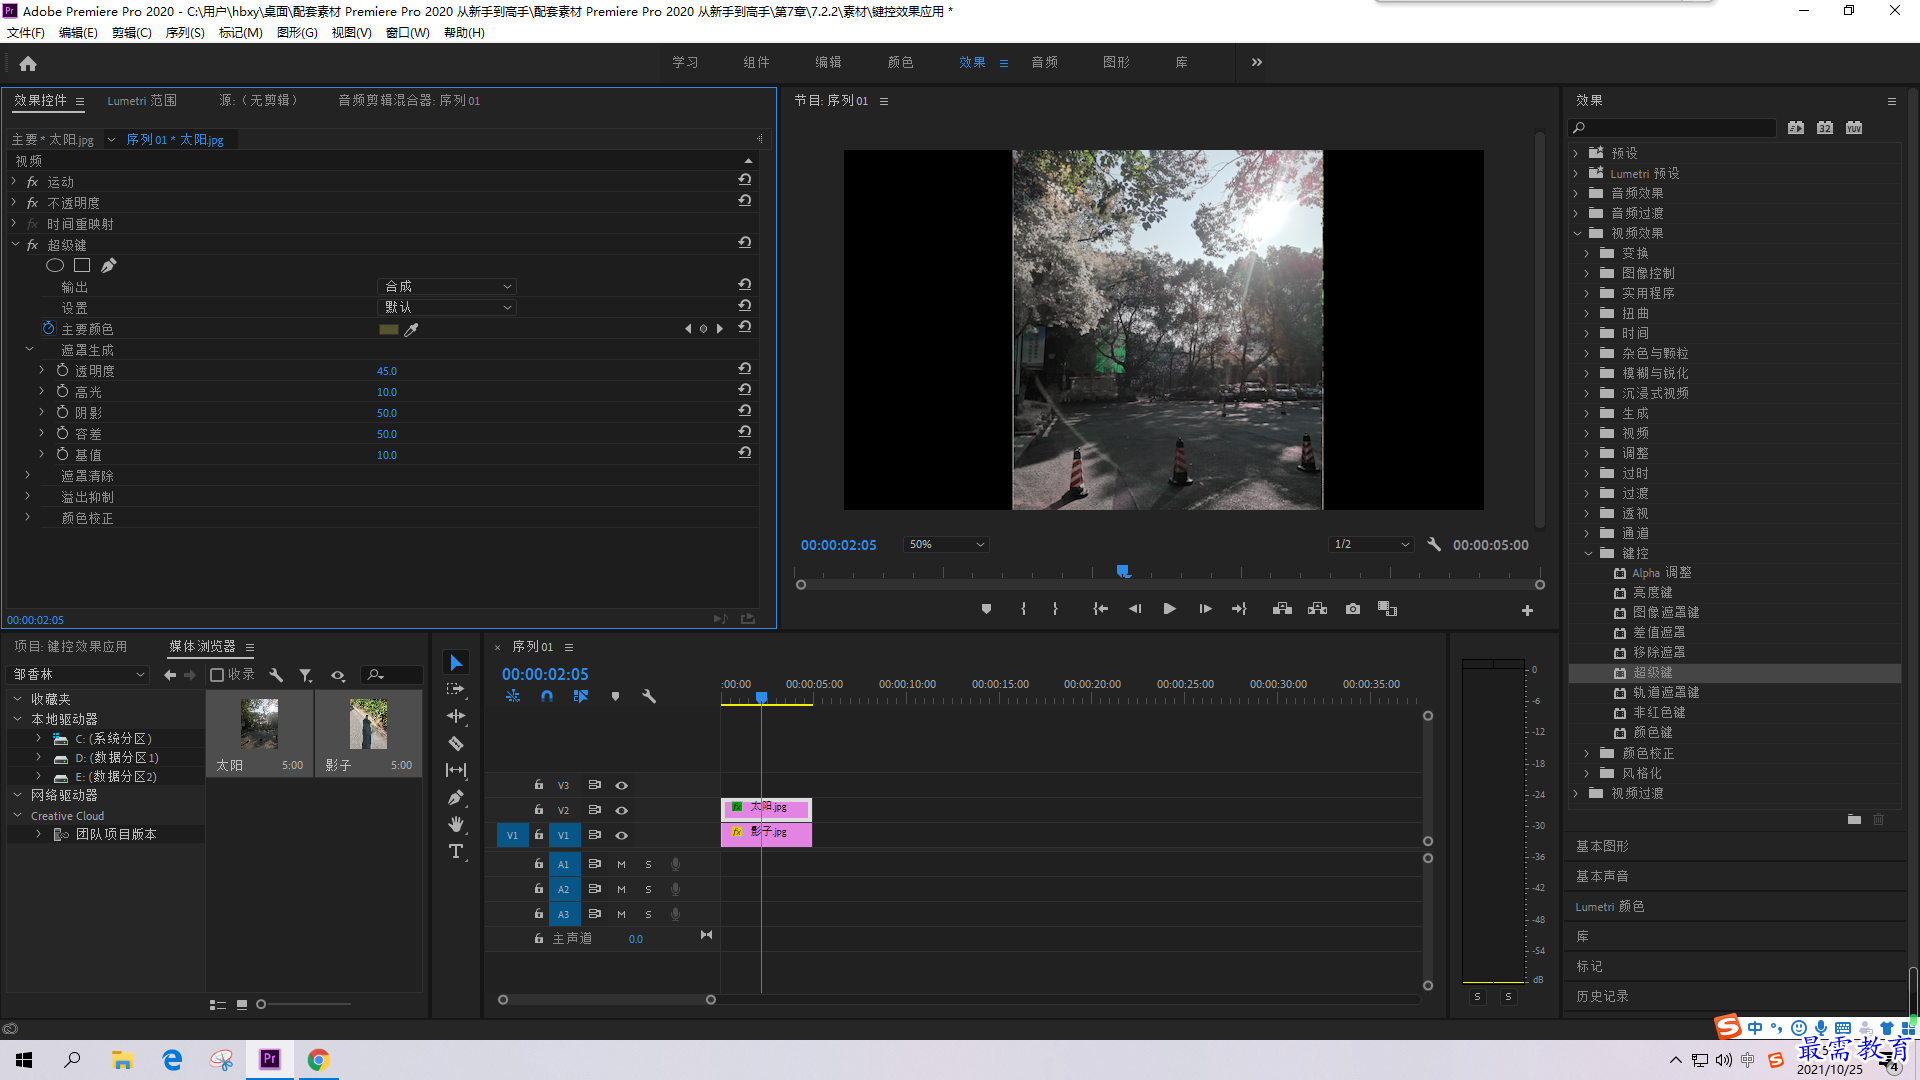This screenshot has width=1920, height=1080.
Task: Solo audio track A2
Action: tap(648, 889)
